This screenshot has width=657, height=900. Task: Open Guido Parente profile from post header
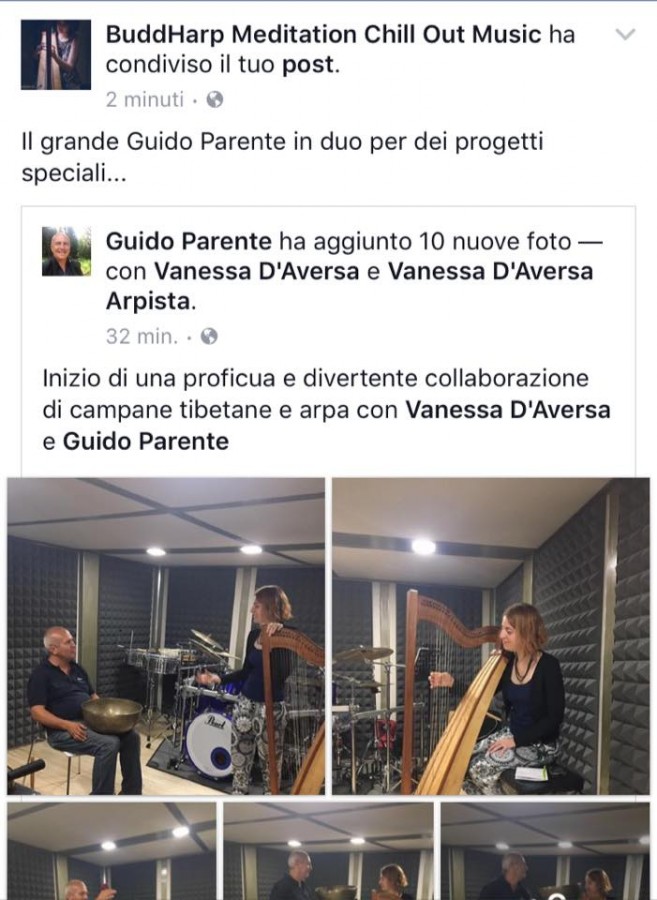coord(189,242)
